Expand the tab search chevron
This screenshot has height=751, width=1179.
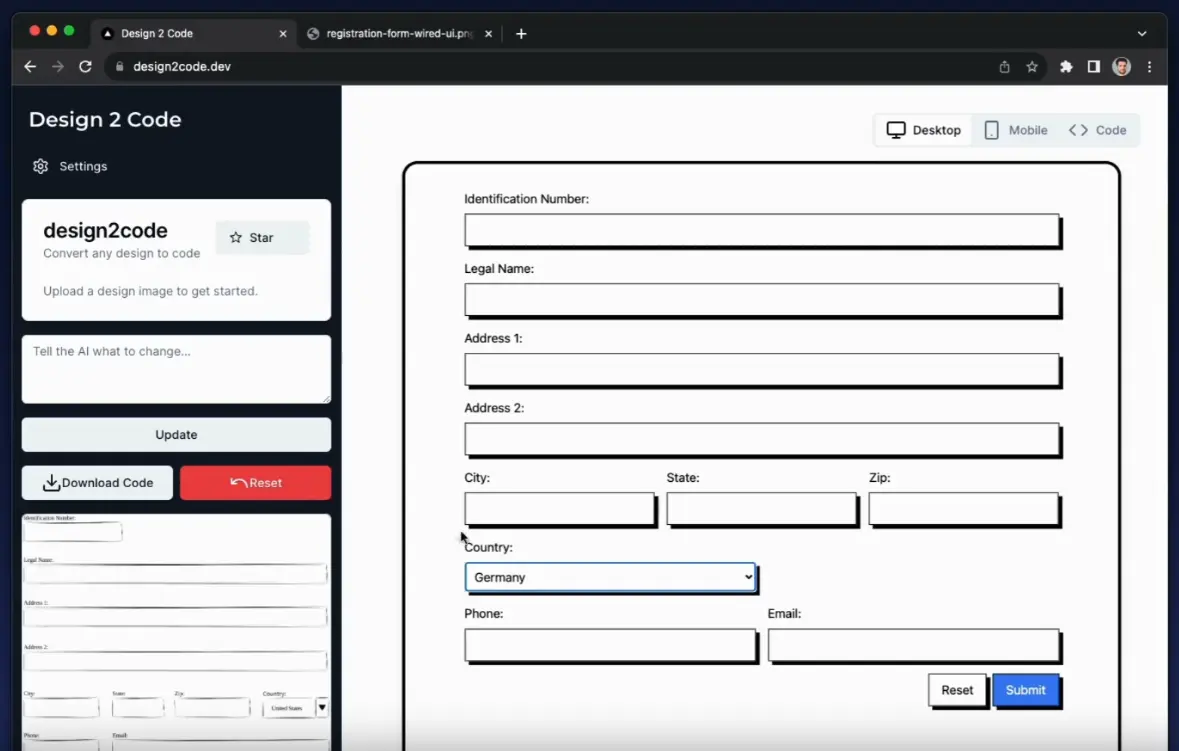point(1142,34)
